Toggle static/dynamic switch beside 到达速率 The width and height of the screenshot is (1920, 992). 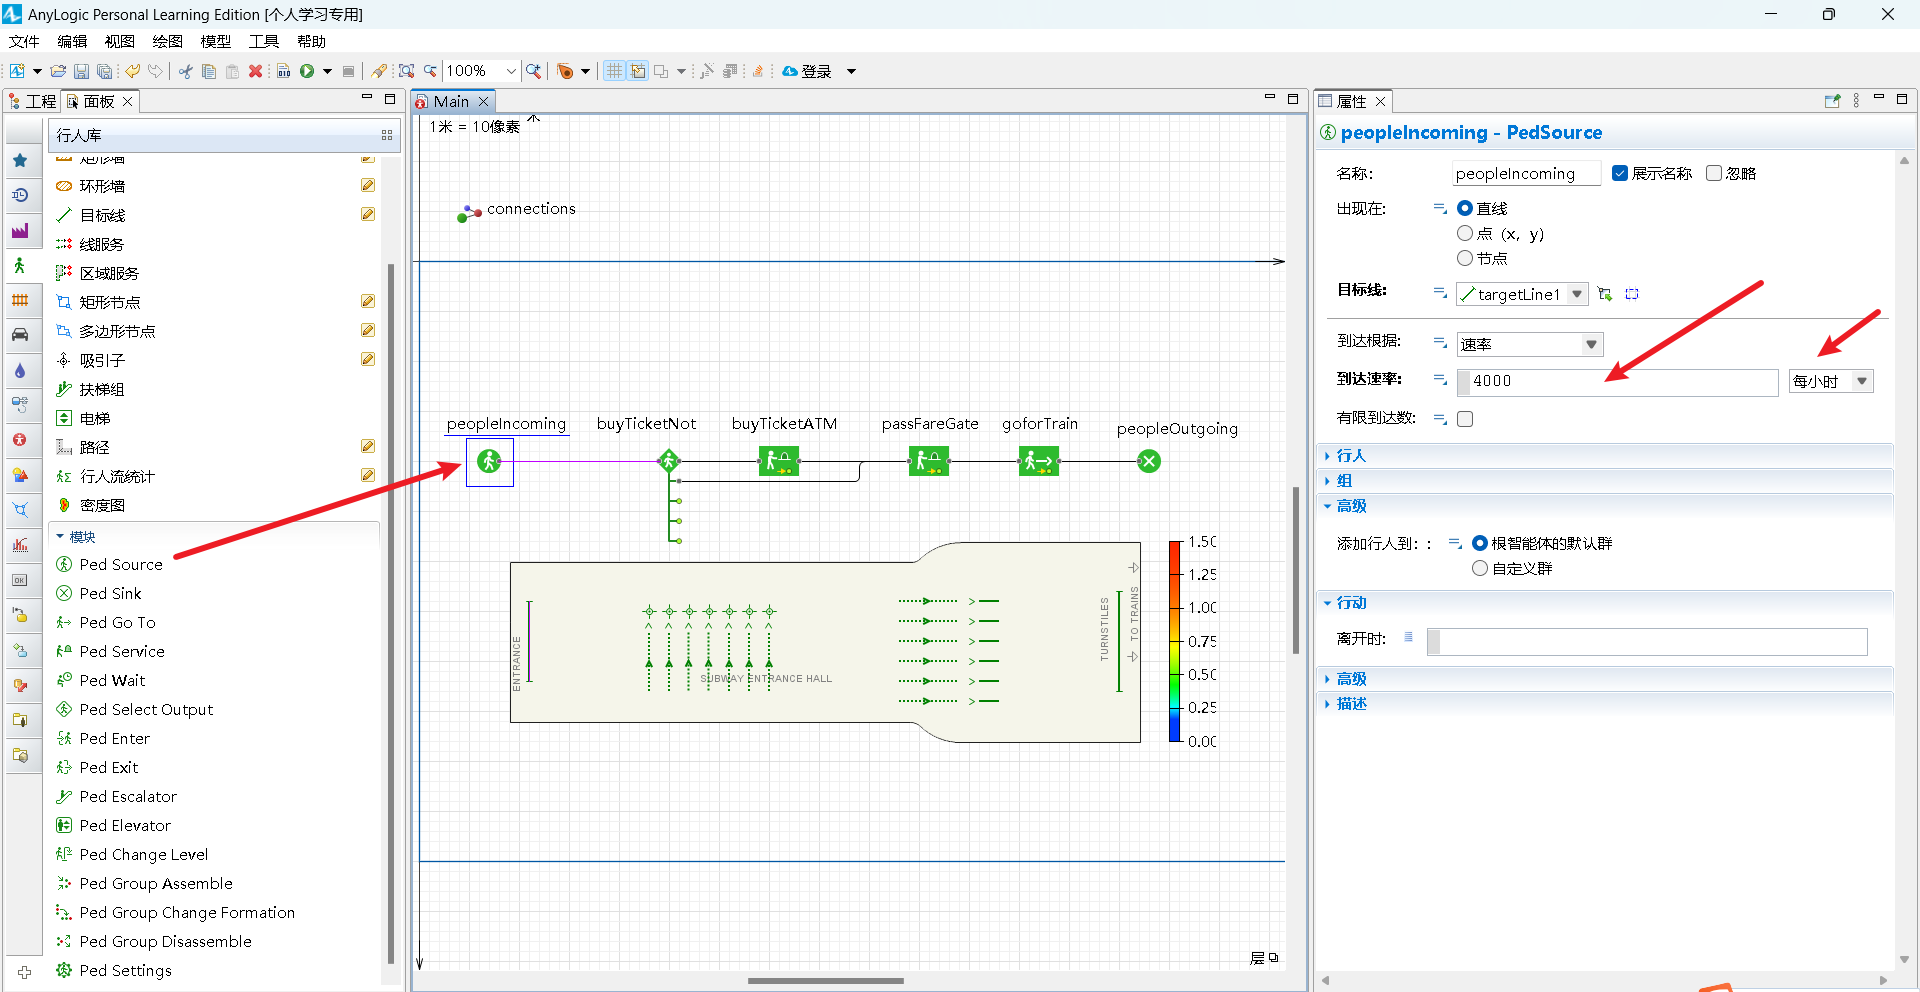pyautogui.click(x=1440, y=379)
